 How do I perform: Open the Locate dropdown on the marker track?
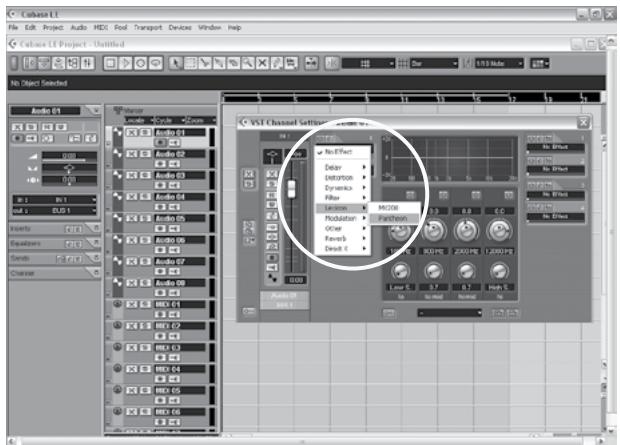(140, 120)
